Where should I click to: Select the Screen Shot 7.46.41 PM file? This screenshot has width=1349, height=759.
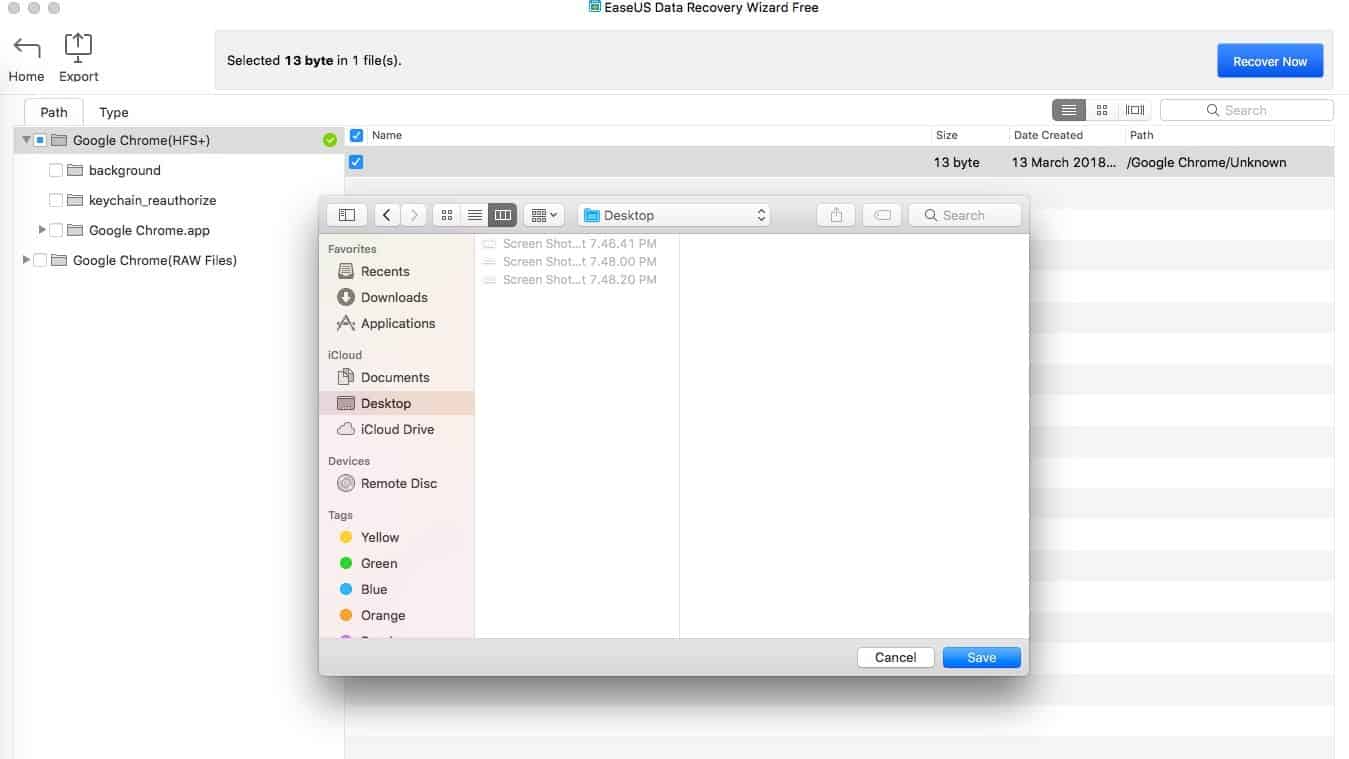click(570, 244)
